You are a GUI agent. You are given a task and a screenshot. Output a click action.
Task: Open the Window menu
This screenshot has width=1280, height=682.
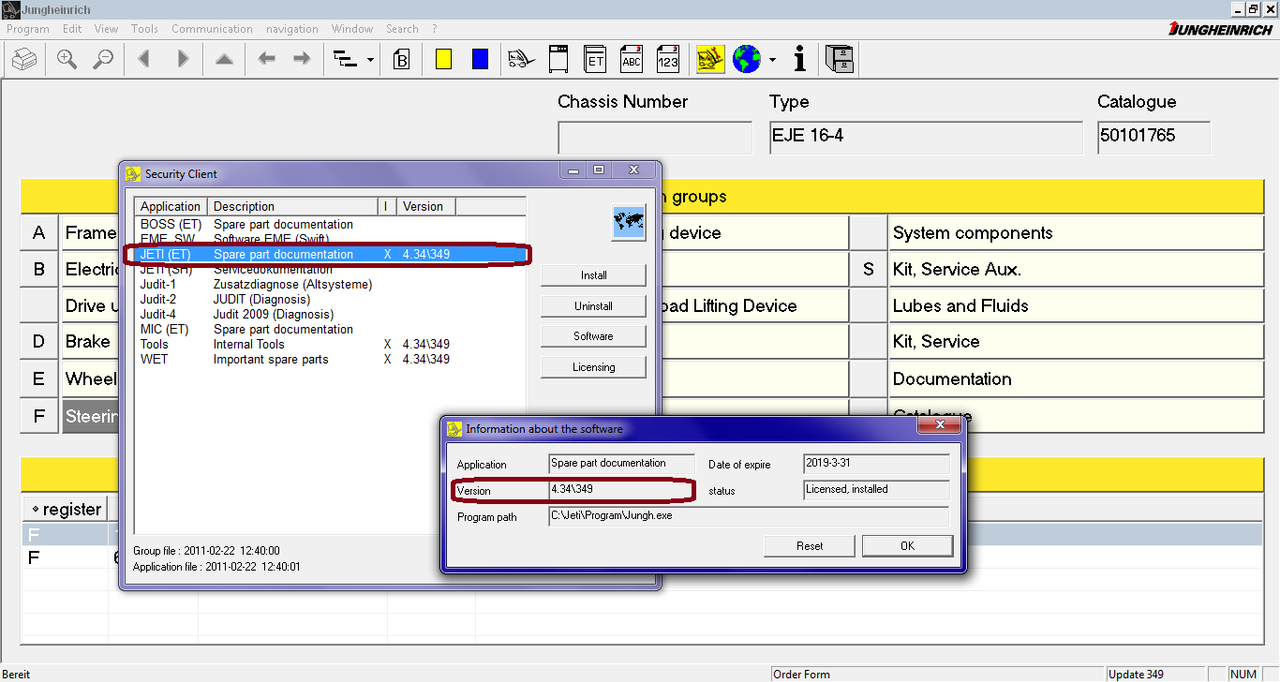click(x=352, y=29)
